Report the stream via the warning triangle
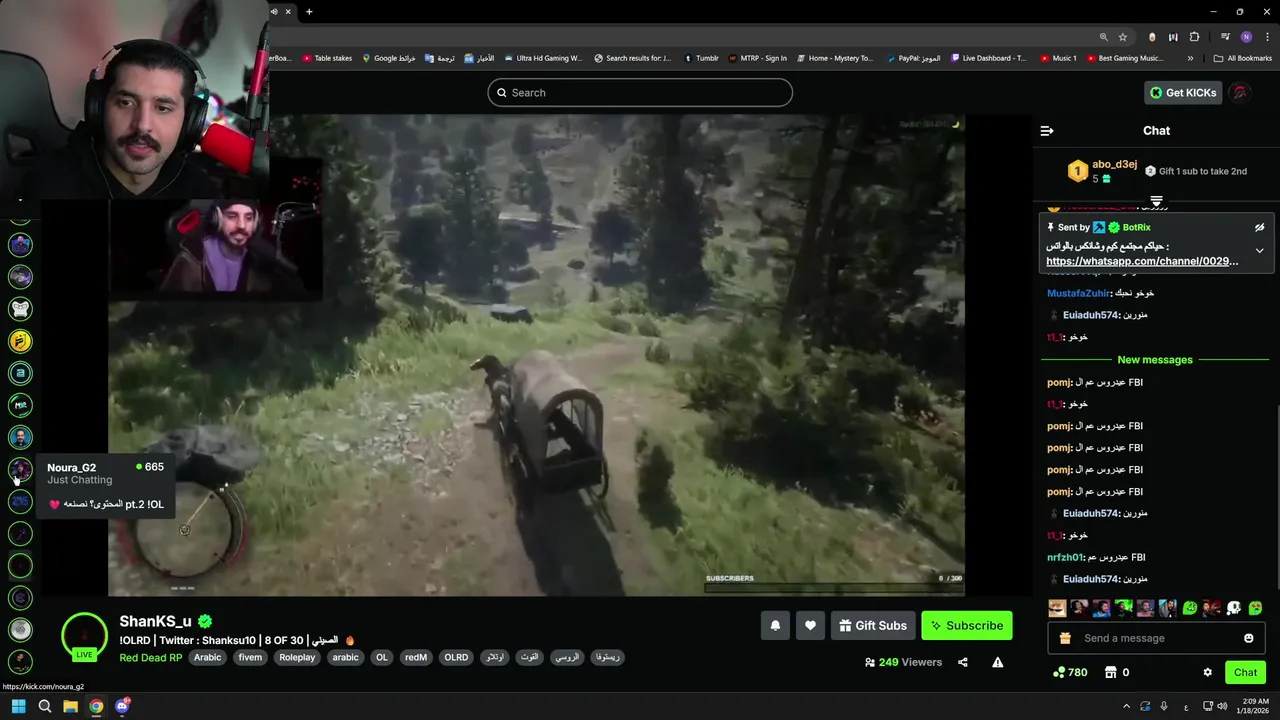Viewport: 1280px width, 720px height. pos(997,662)
